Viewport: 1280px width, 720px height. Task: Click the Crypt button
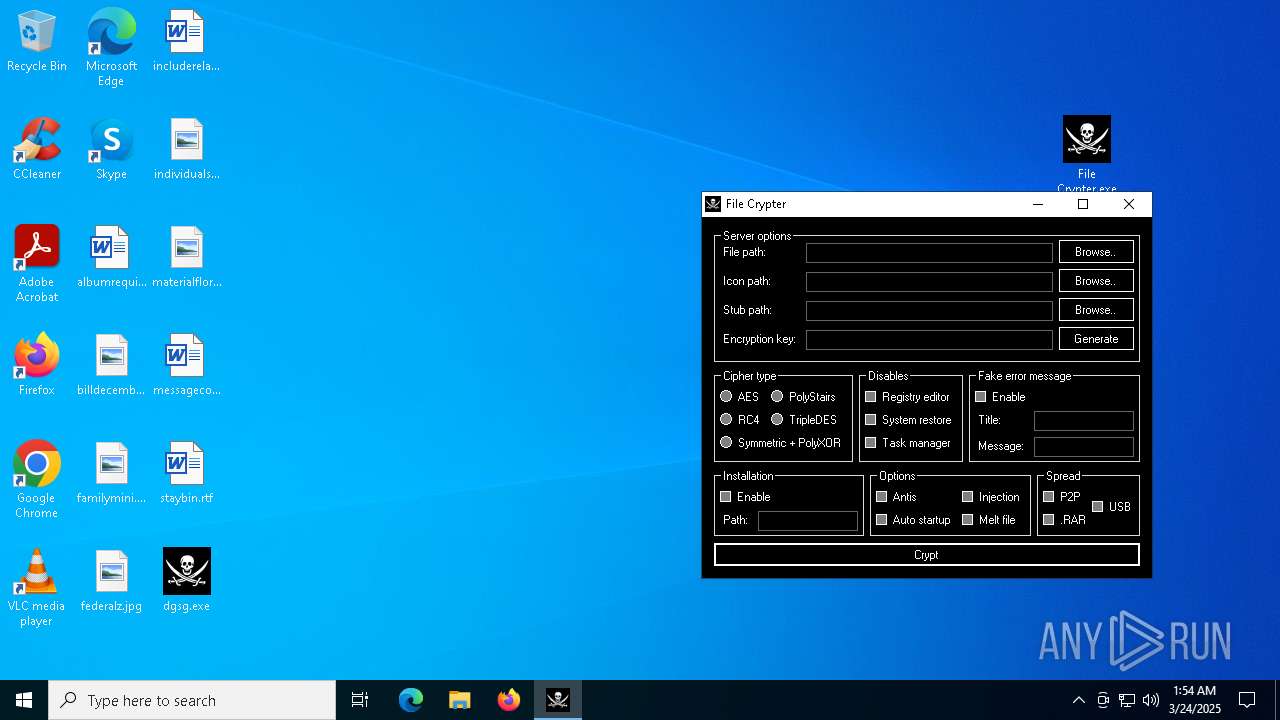point(927,555)
